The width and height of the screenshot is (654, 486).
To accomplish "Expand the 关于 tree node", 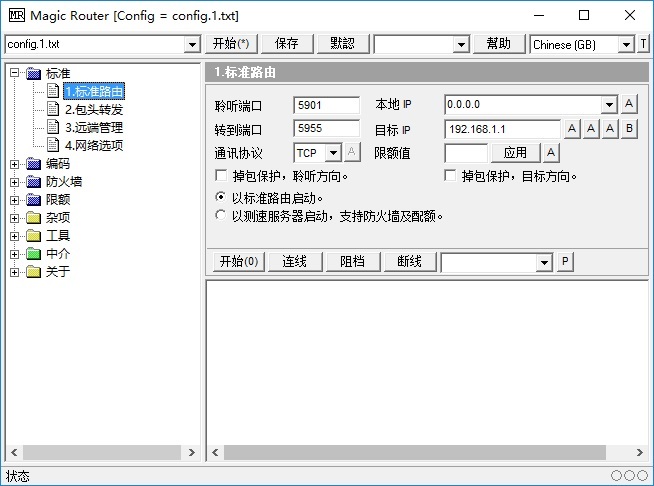I will [x=15, y=272].
